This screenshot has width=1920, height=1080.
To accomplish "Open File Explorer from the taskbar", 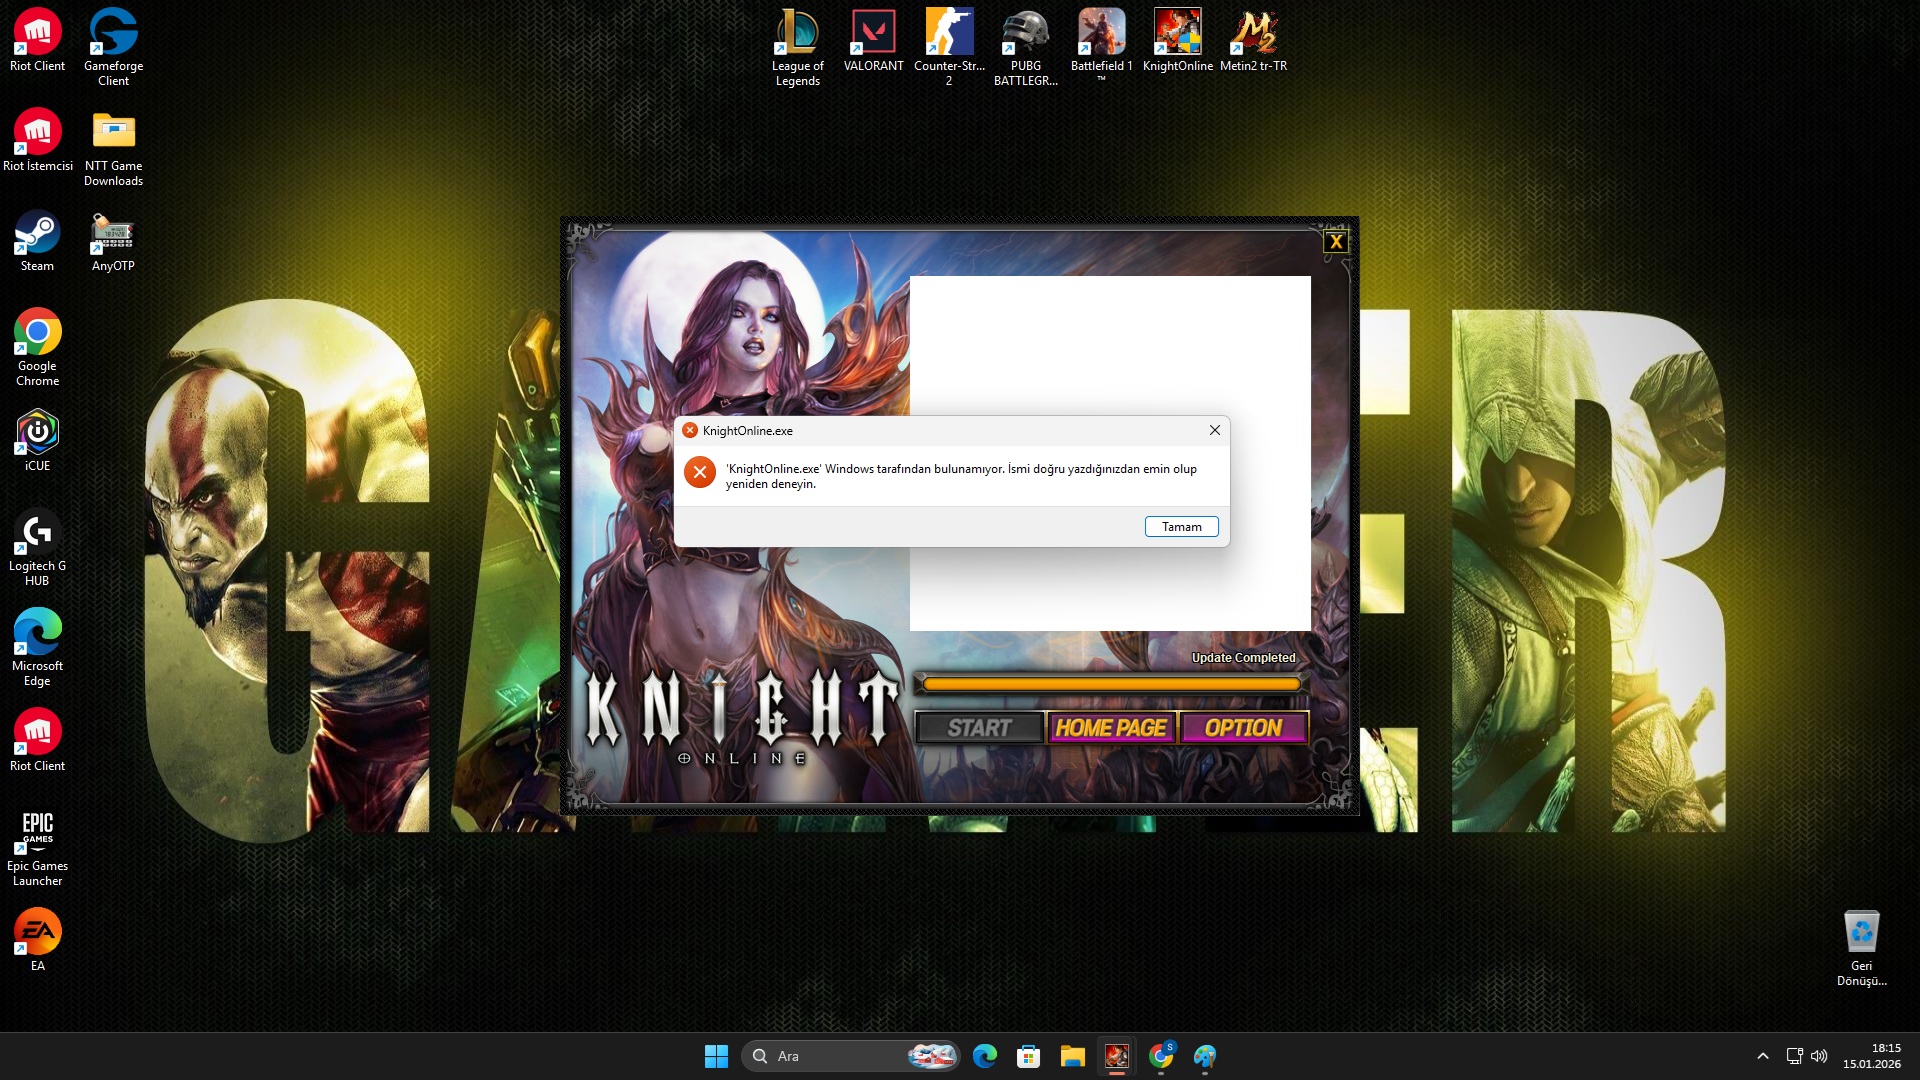I will tap(1072, 1056).
